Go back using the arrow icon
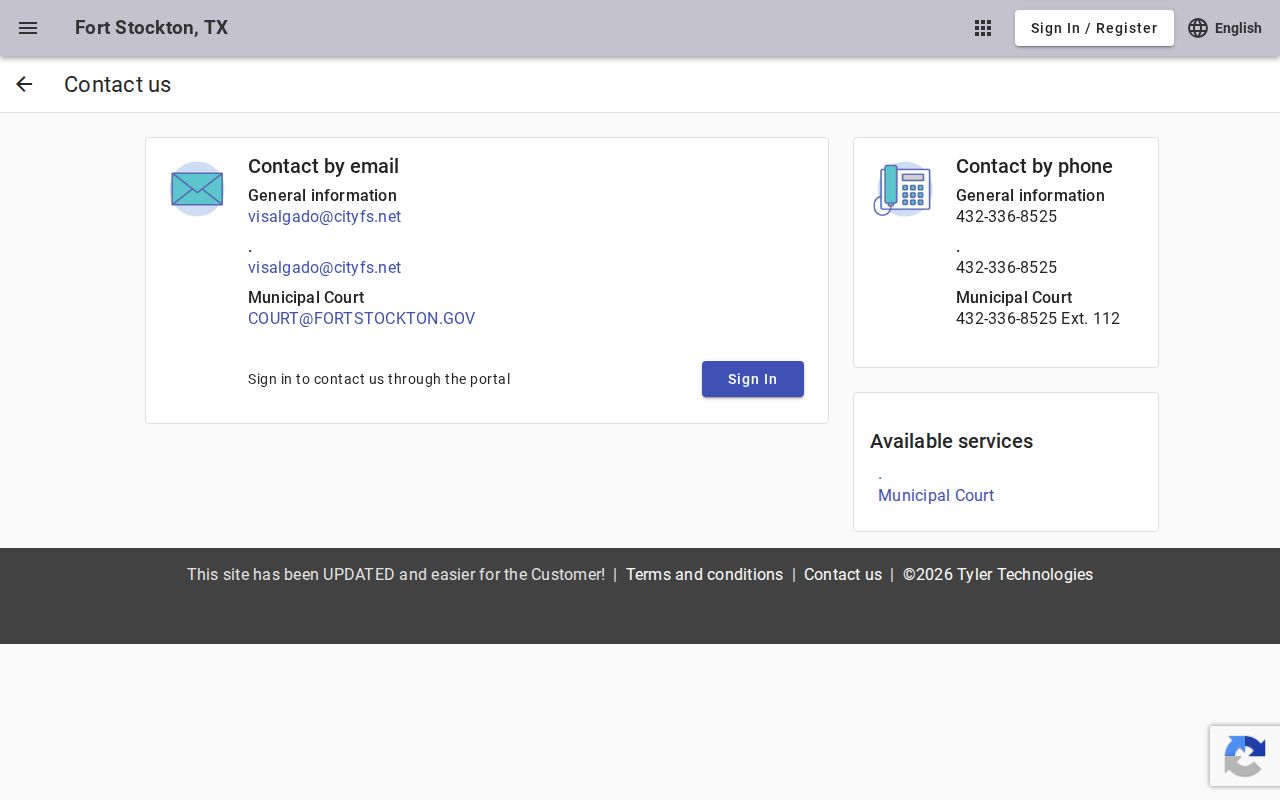1280x800 pixels. 24,84
